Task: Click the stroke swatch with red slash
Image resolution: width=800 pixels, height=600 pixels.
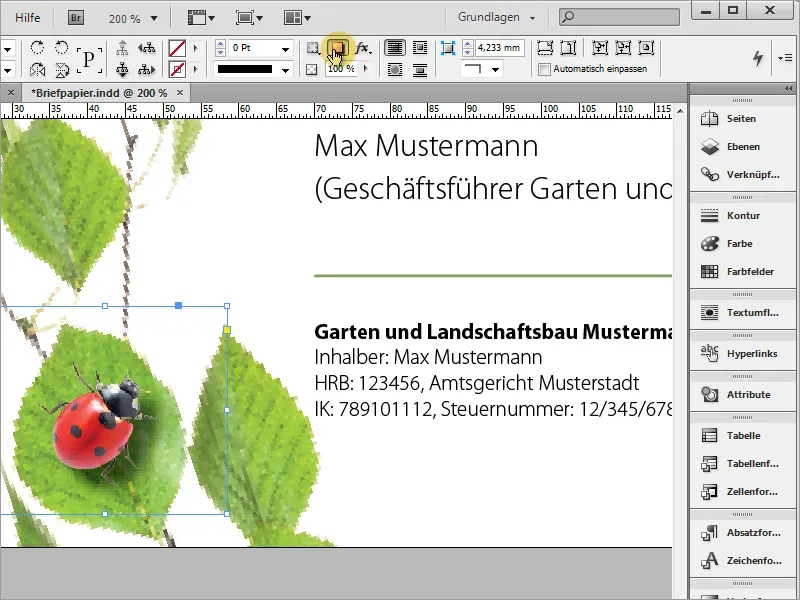Action: 177,69
